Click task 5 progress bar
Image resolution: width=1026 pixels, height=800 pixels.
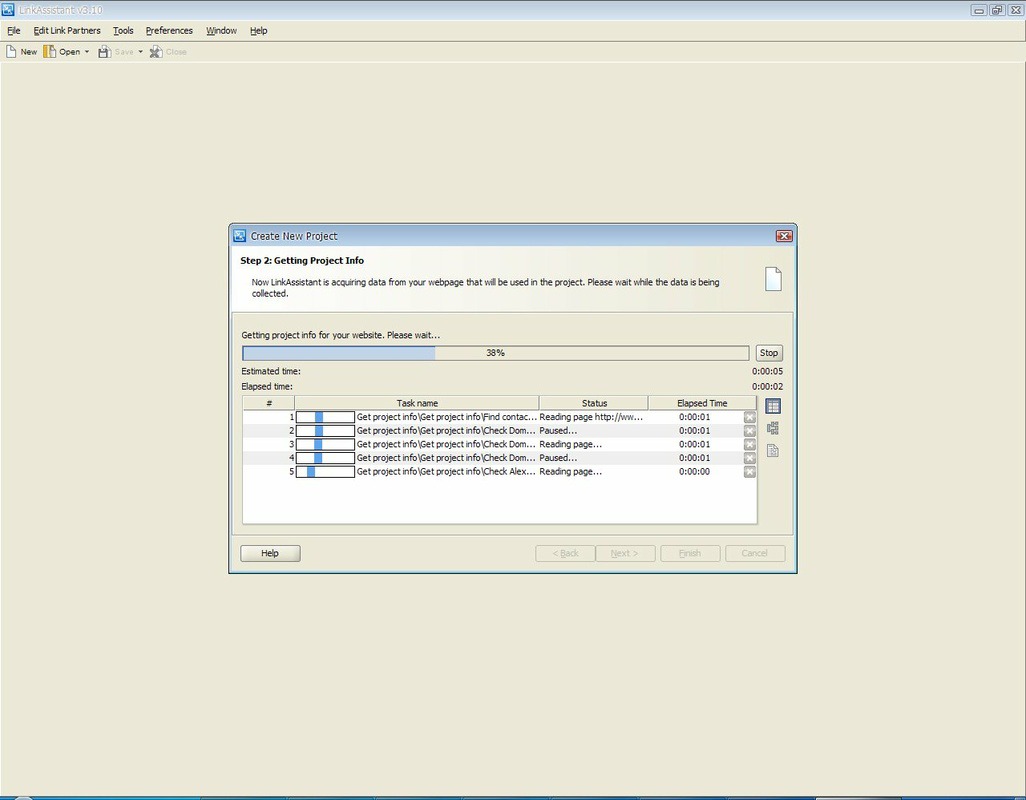tap(325, 472)
